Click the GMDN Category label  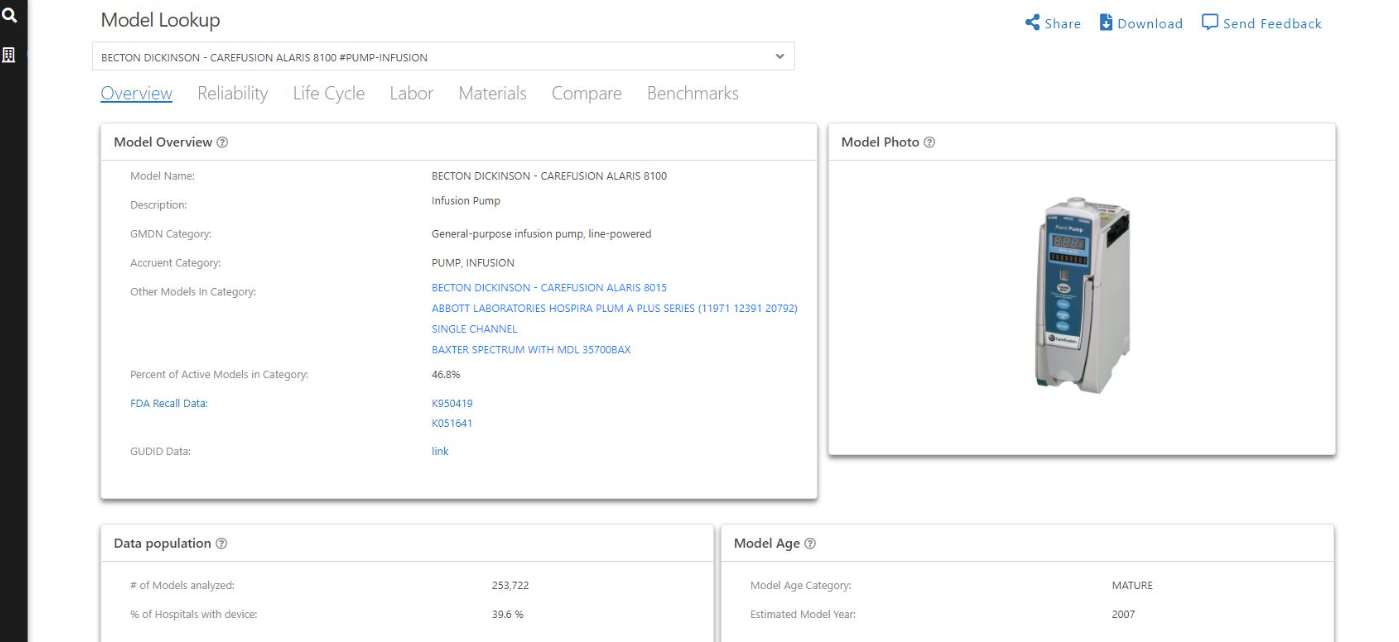[171, 234]
